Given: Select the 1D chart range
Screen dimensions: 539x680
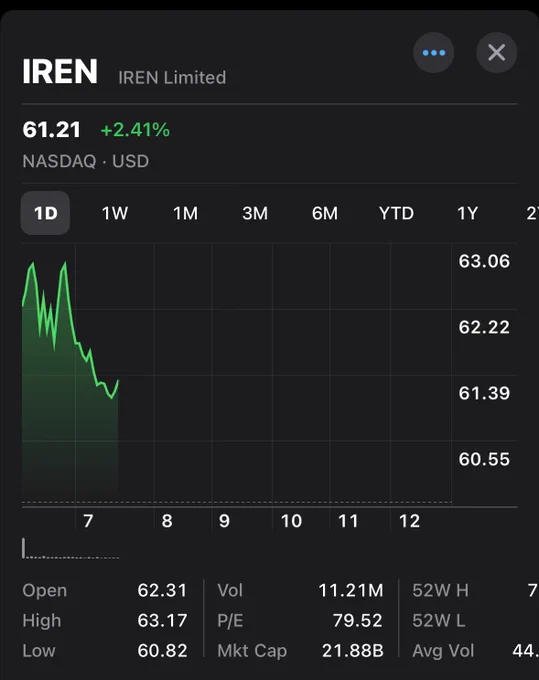Looking at the screenshot, I should 46,213.
